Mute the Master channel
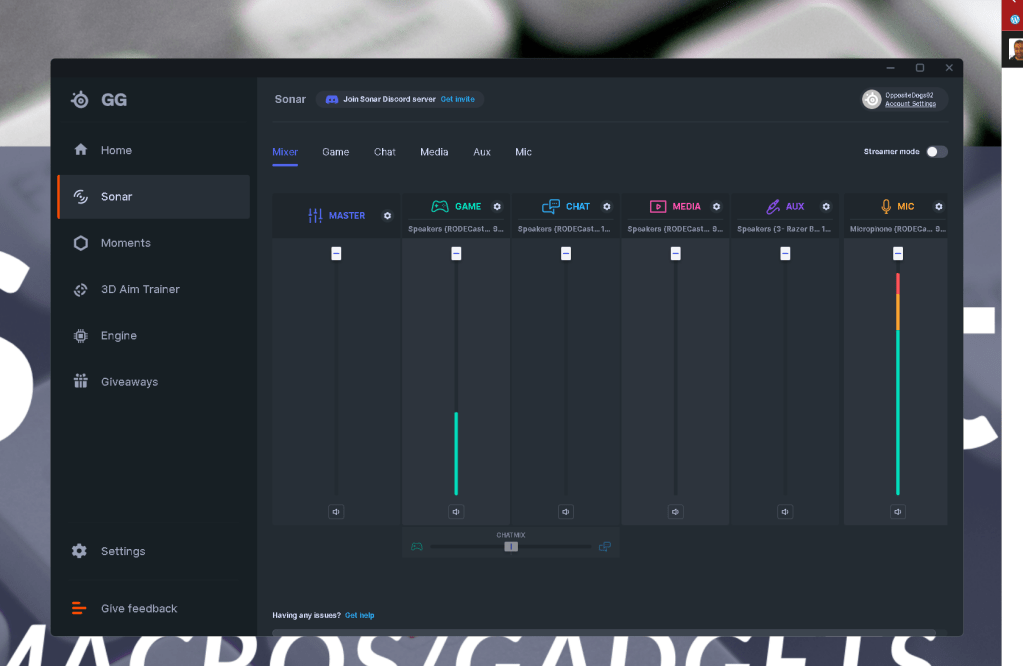 click(x=336, y=512)
